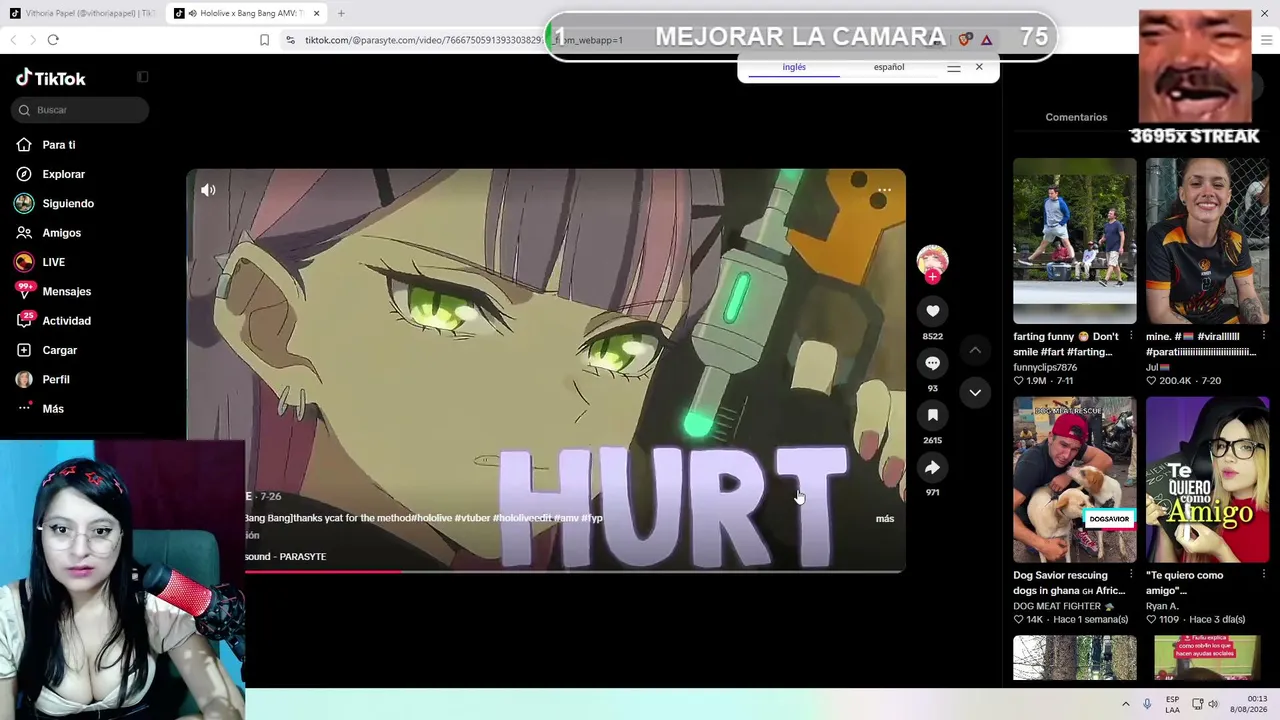This screenshot has width=1280, height=720.
Task: Mute the video with the speaker icon
Action: point(208,190)
